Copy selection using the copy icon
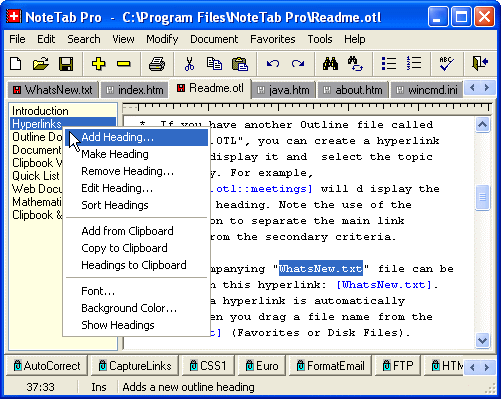Screen dimensions: 501x399 tap(214, 63)
